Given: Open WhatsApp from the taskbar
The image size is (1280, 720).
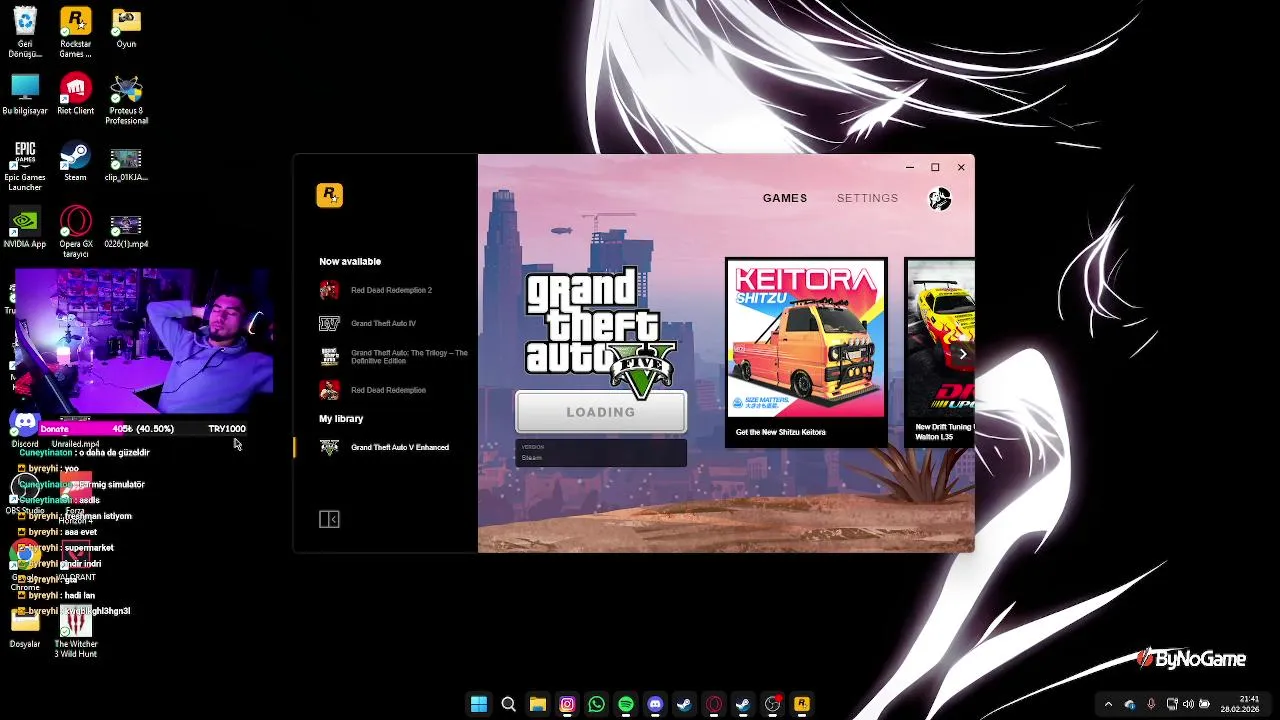Looking at the screenshot, I should point(596,705).
